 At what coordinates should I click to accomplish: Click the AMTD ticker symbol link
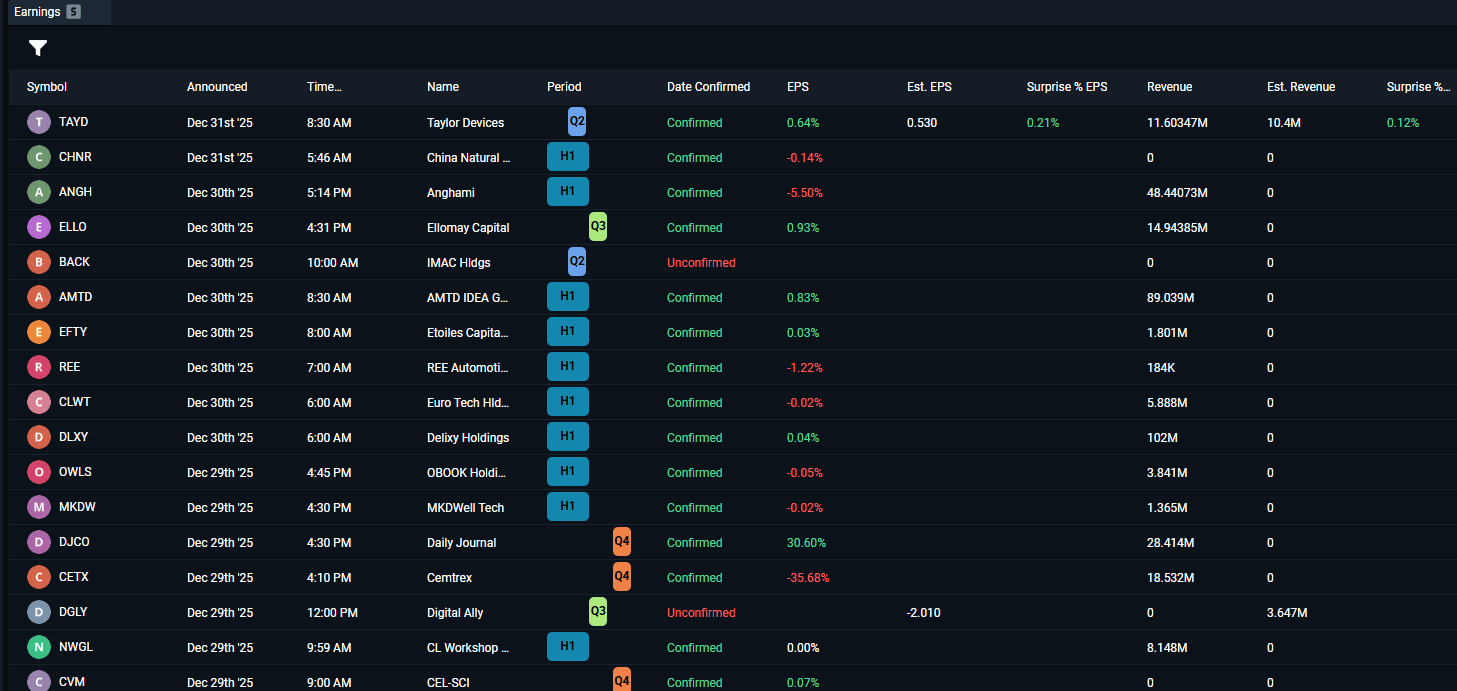(73, 296)
